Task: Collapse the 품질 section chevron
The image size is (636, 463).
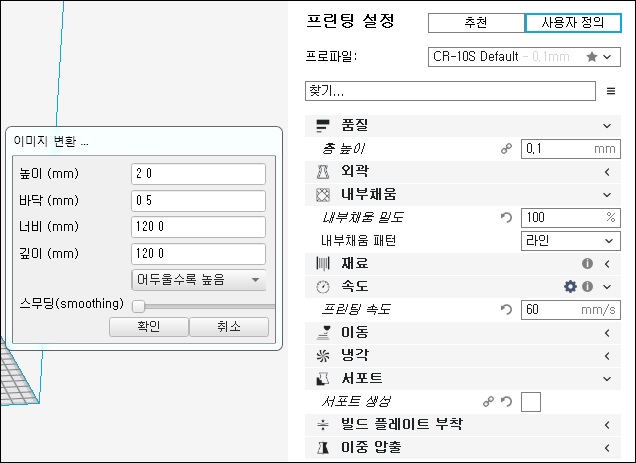Action: [607, 126]
